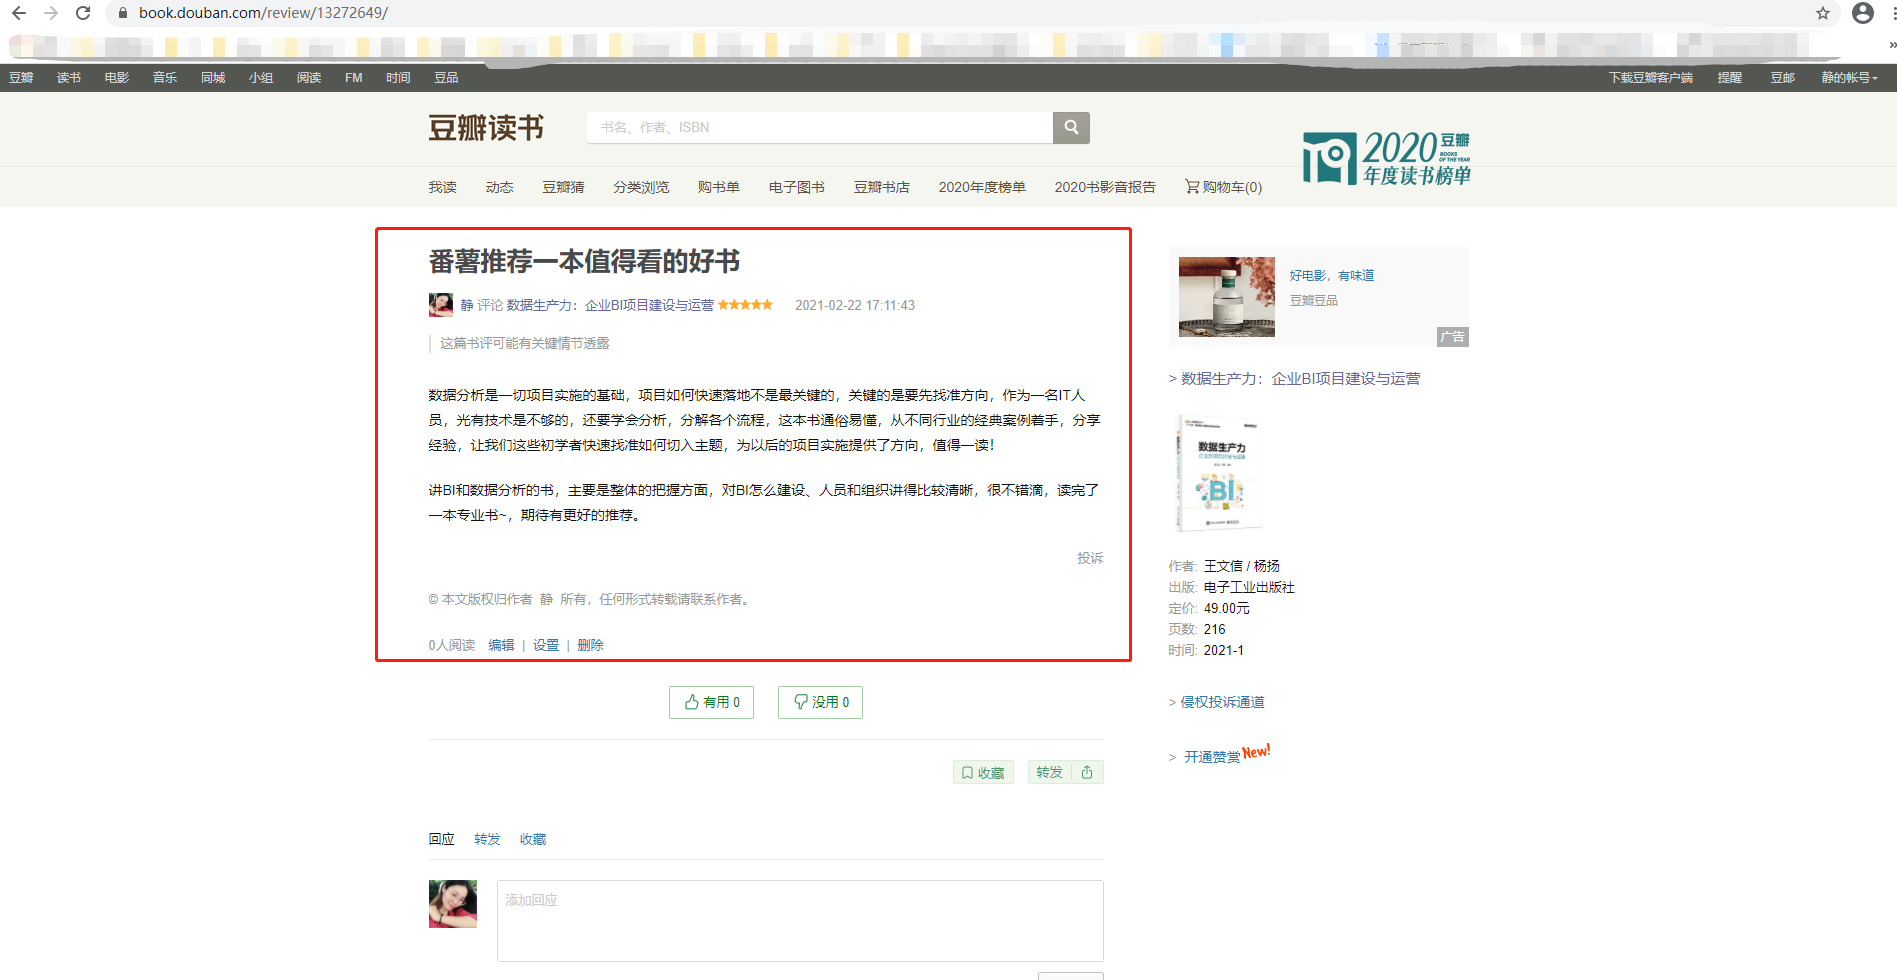This screenshot has width=1897, height=980.
Task: Mark the review 没用
Action: (820, 702)
